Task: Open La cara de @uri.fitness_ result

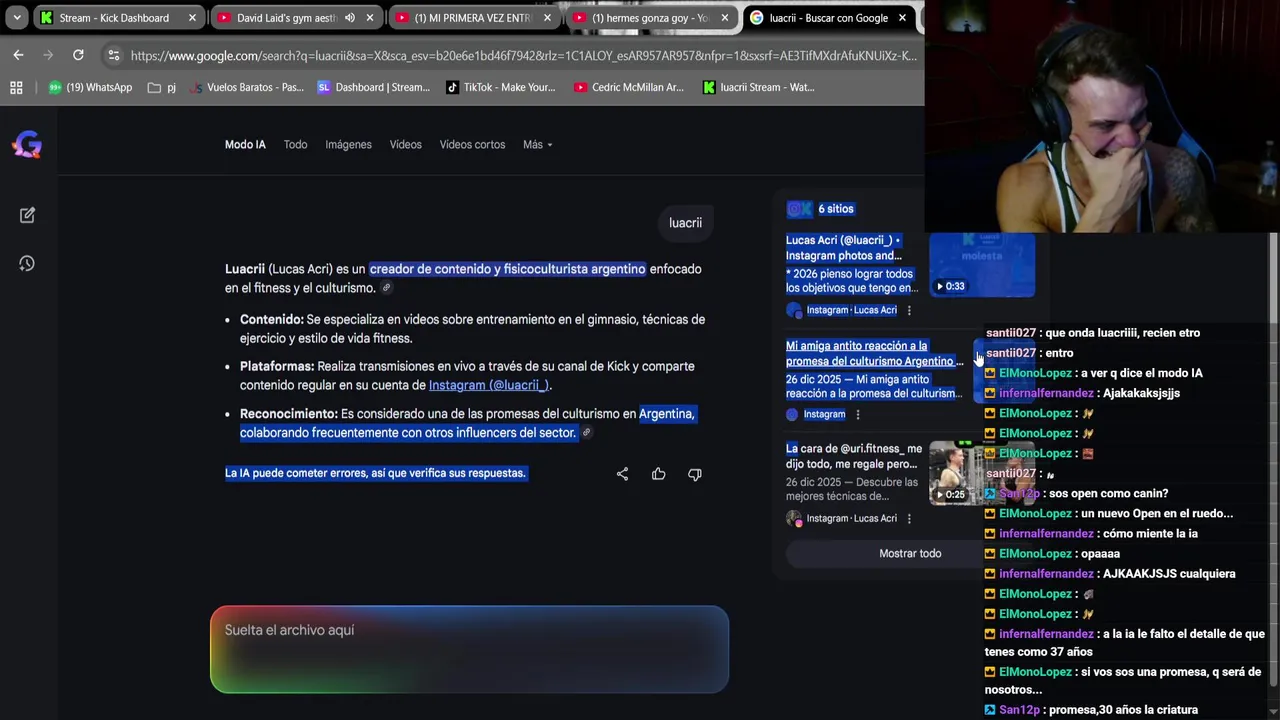Action: click(x=854, y=457)
